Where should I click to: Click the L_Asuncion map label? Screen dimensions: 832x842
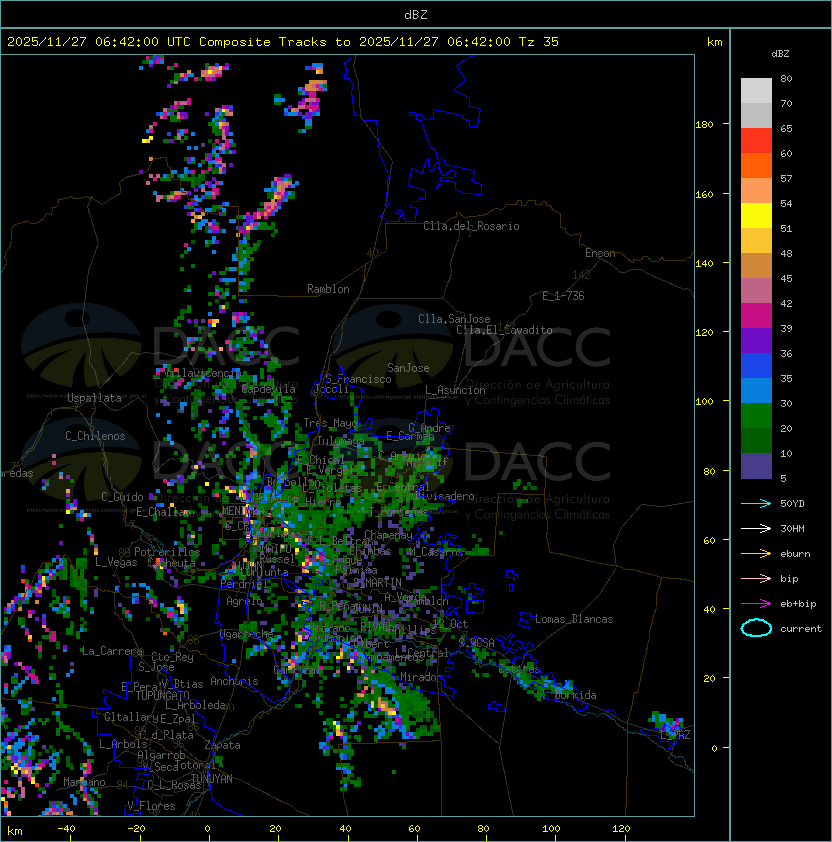(455, 390)
